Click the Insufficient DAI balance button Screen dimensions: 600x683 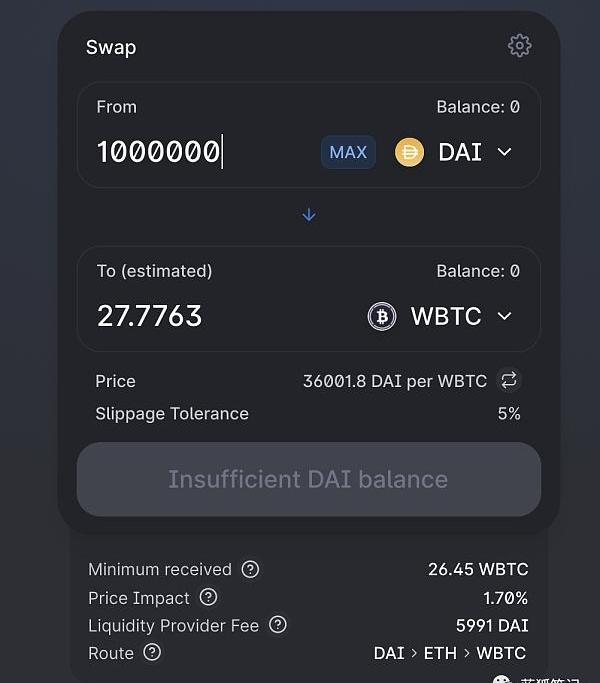tap(309, 479)
